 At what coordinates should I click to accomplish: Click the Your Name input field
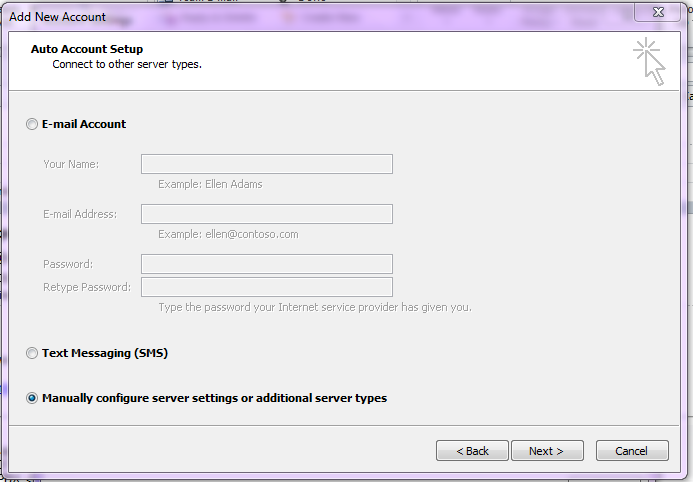[267, 164]
